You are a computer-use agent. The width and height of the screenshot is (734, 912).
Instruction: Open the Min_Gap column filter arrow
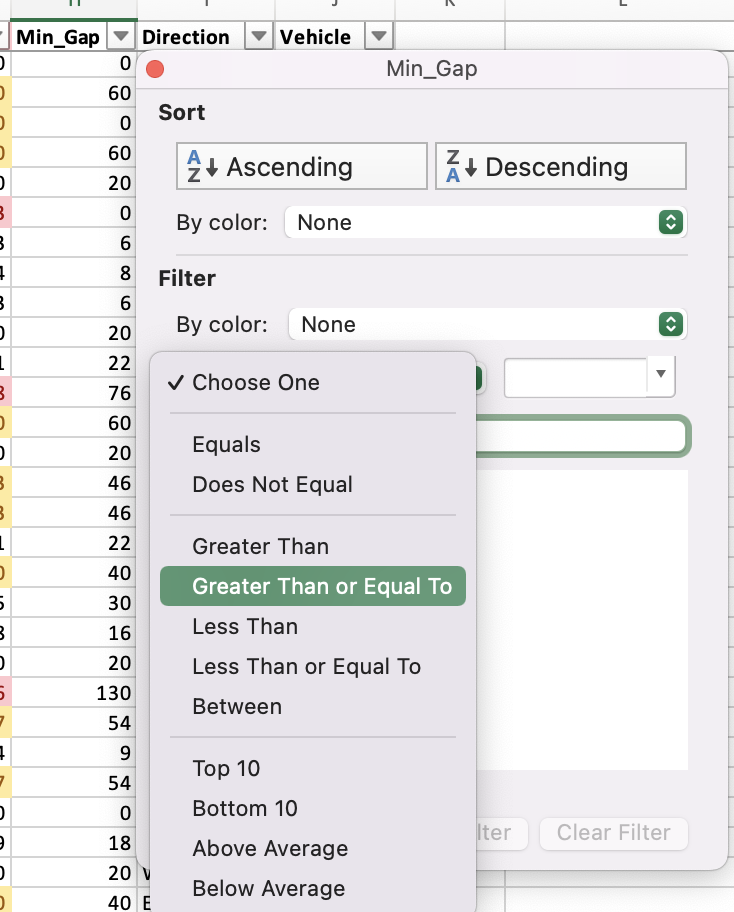(x=120, y=35)
